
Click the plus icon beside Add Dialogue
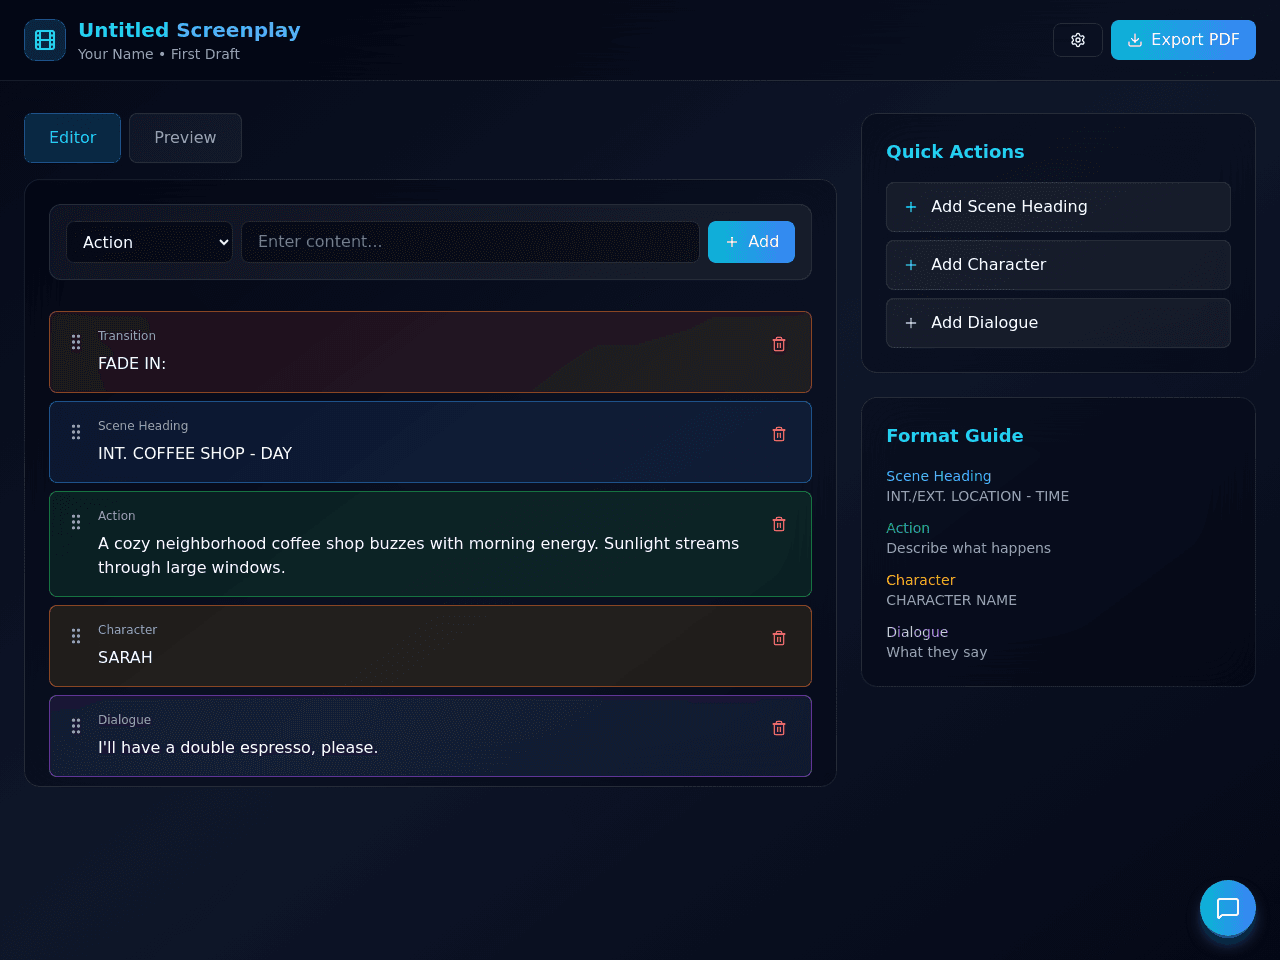tap(911, 323)
